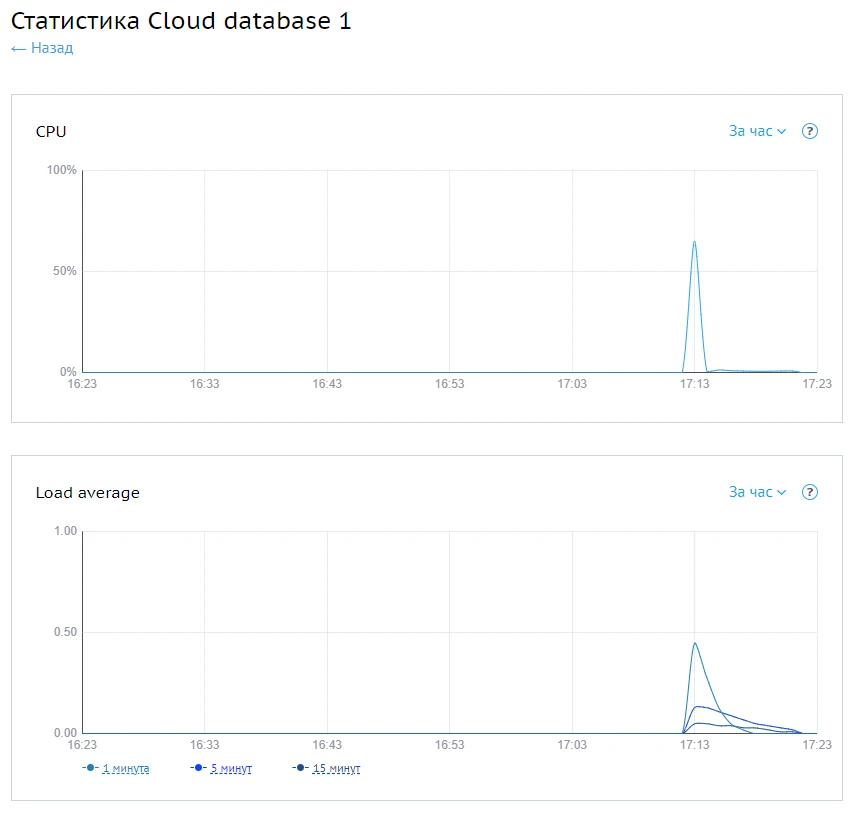Viewport: 856px width, 815px height.
Task: Click the Load average panel heading
Action: tap(88, 492)
